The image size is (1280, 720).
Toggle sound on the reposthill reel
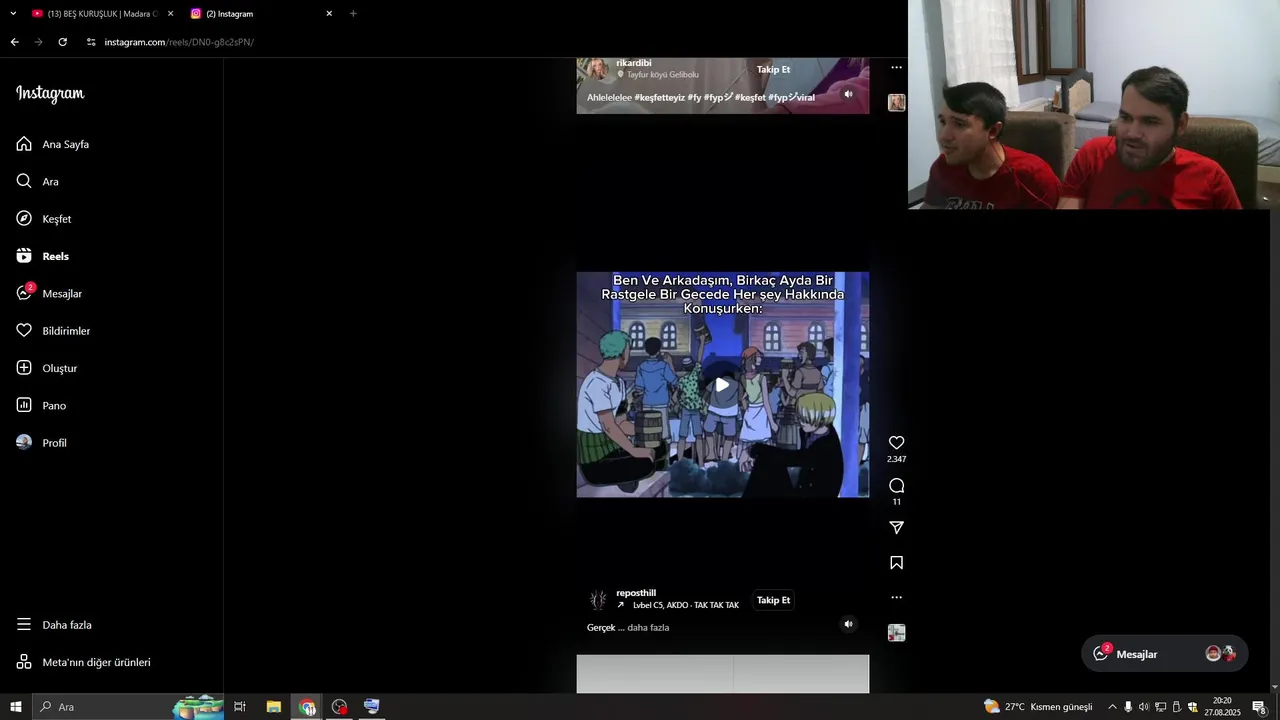(848, 624)
